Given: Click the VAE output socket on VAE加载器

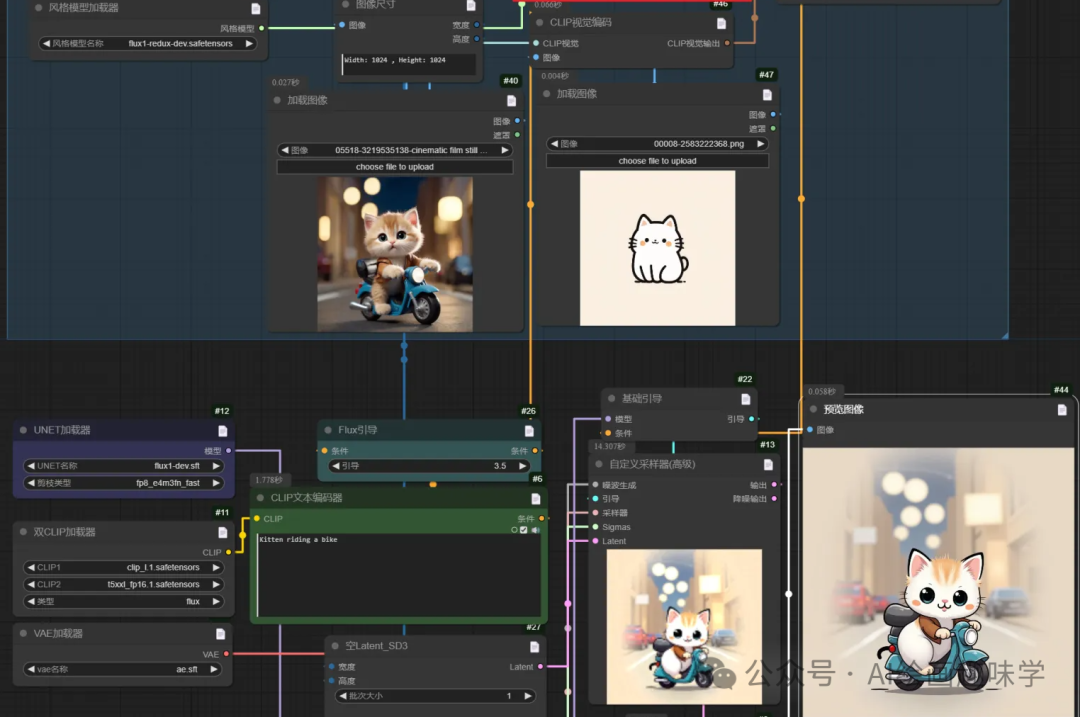Looking at the screenshot, I should tap(226, 654).
